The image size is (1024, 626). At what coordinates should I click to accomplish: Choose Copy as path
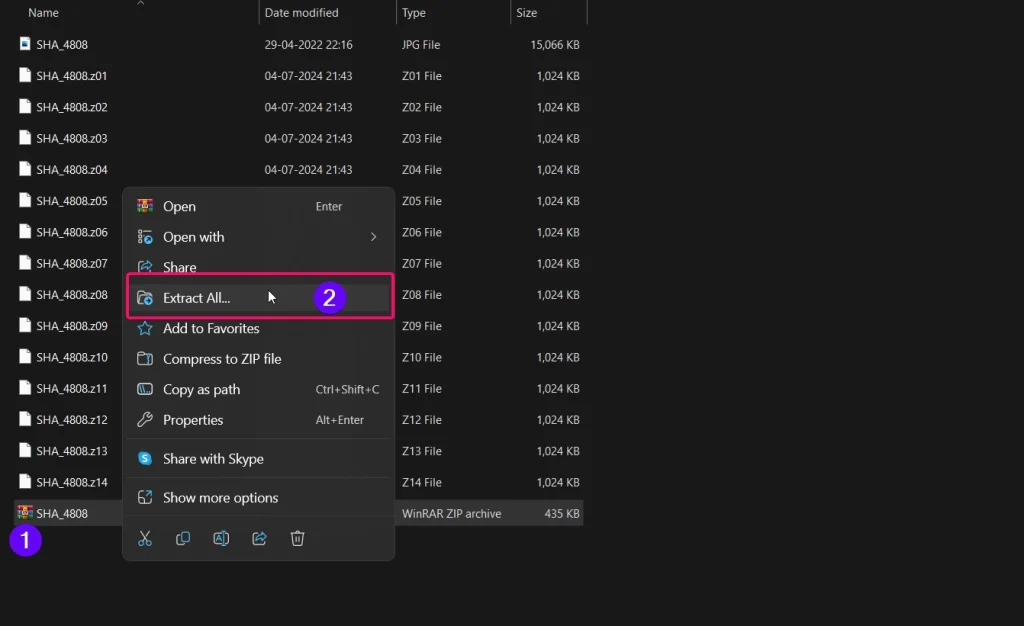coord(259,390)
